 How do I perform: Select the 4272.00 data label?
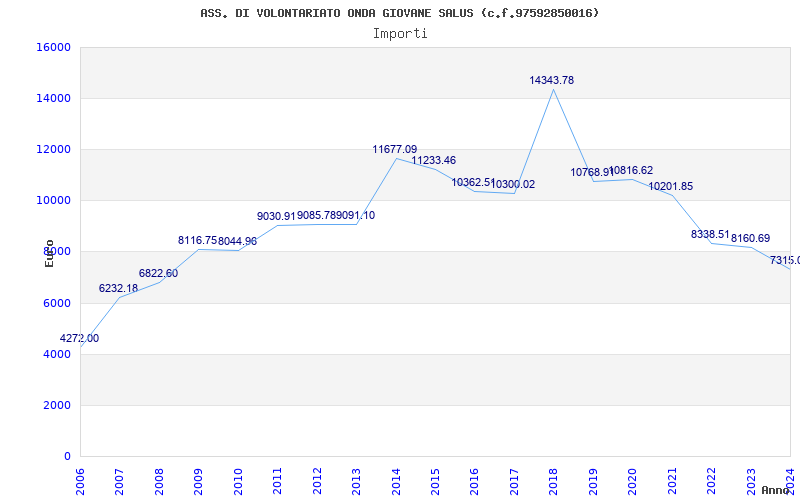pyautogui.click(x=79, y=338)
